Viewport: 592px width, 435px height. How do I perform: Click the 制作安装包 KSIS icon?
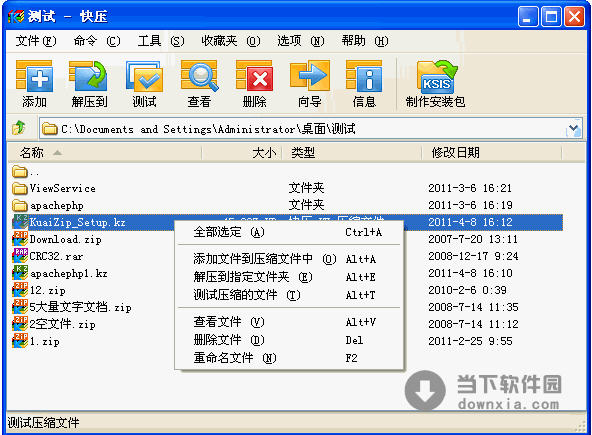(x=436, y=76)
